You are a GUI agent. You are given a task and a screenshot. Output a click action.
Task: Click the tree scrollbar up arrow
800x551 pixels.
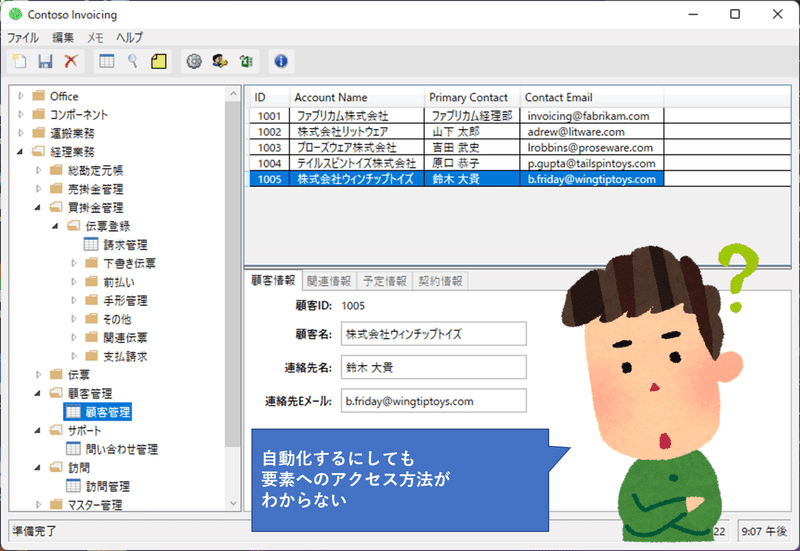pos(233,94)
